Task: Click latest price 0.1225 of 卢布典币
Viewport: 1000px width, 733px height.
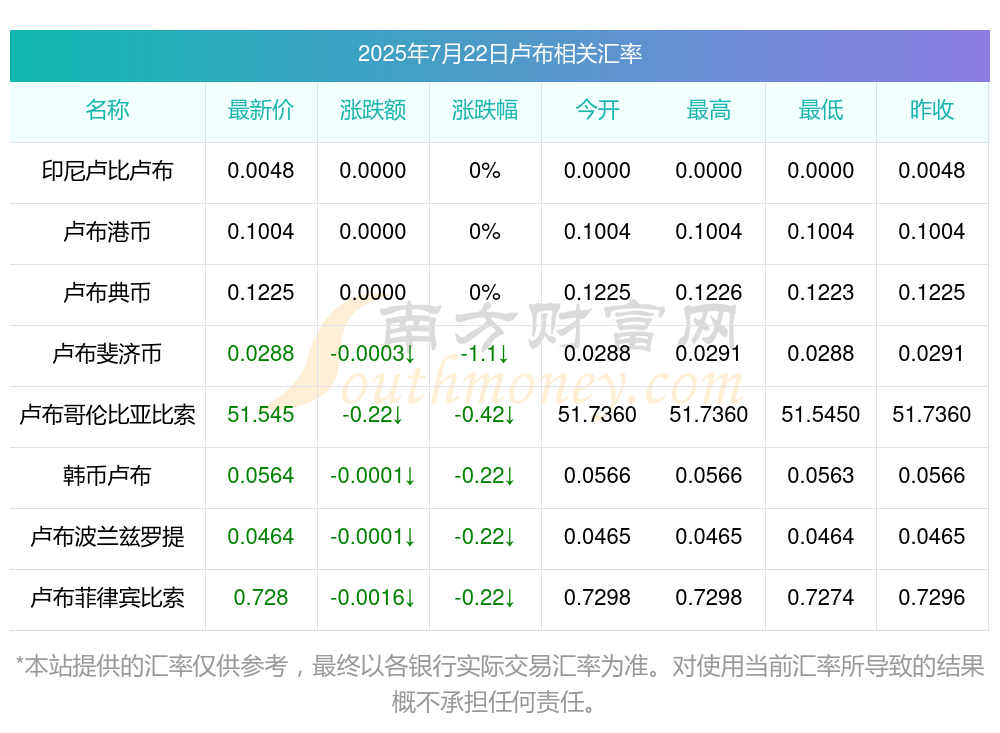Action: [x=261, y=293]
